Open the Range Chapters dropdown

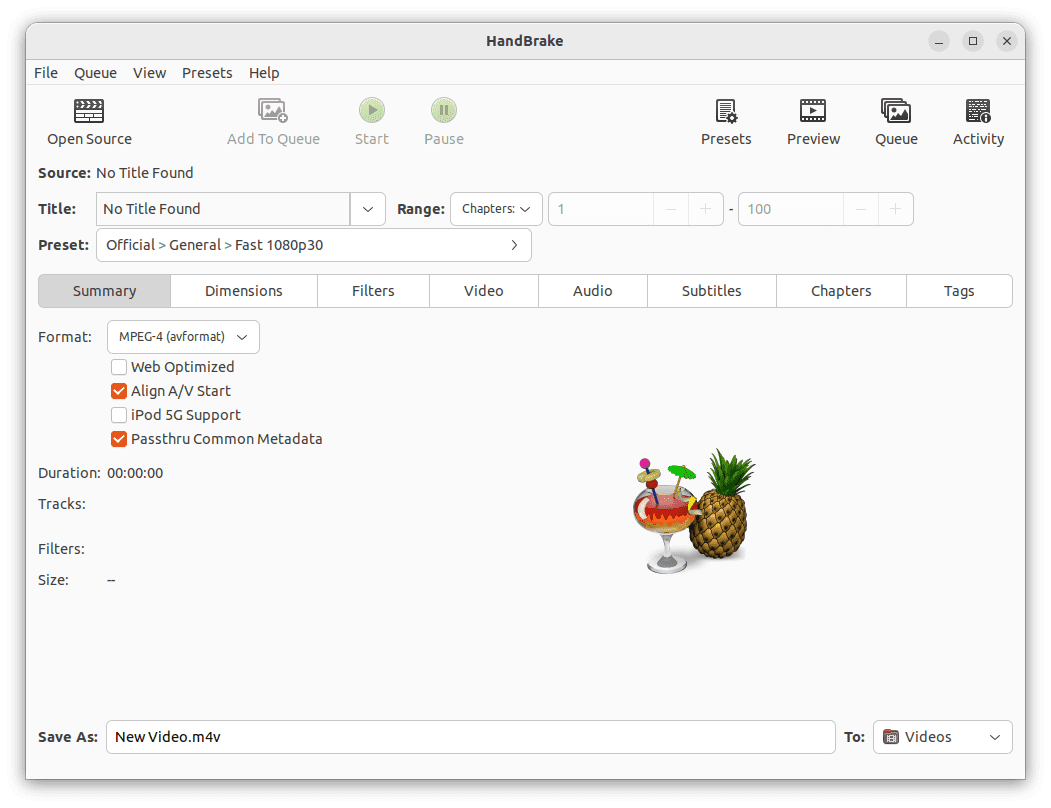tap(496, 209)
